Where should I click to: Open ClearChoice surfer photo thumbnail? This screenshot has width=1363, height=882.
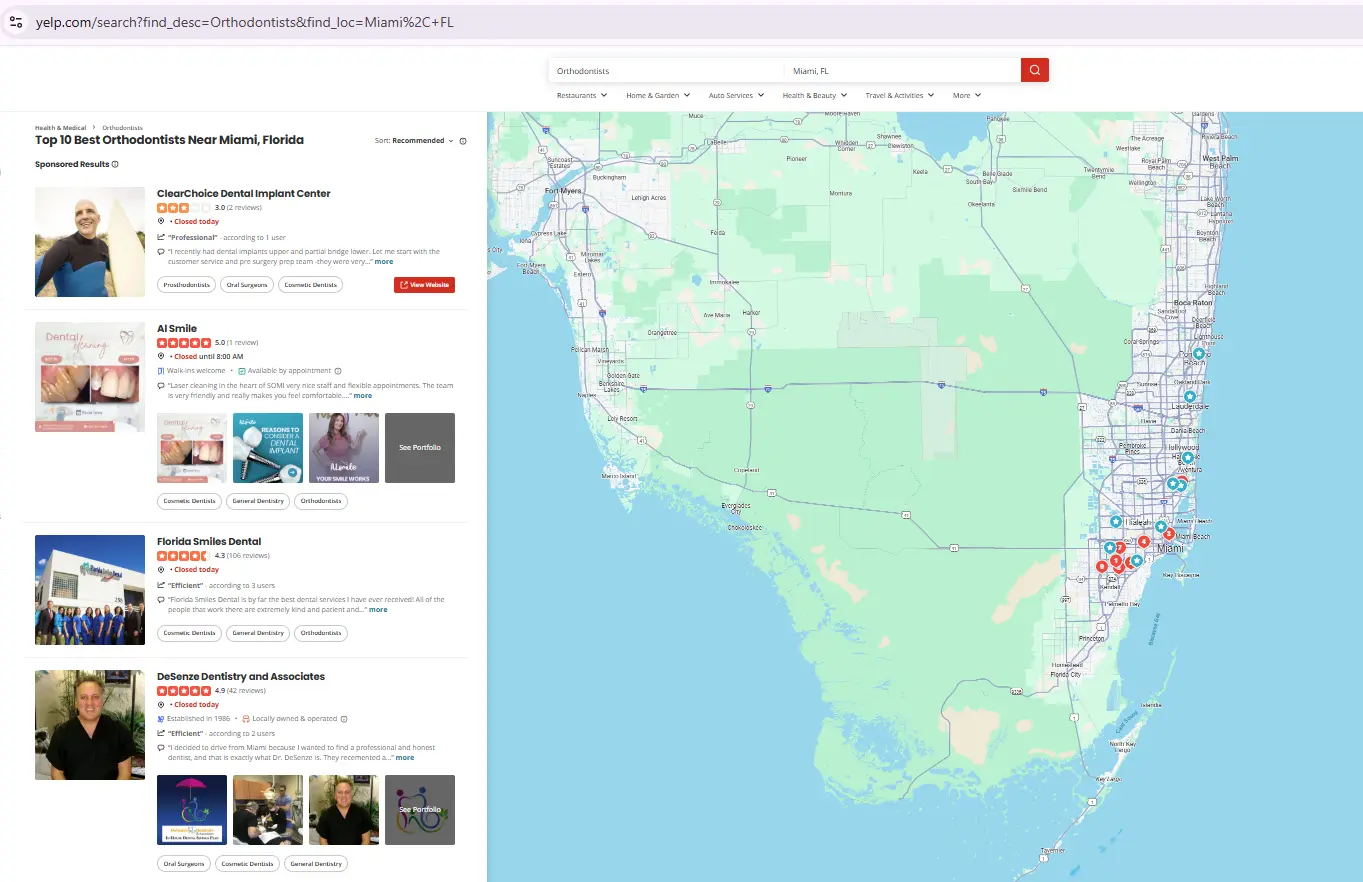click(90, 242)
